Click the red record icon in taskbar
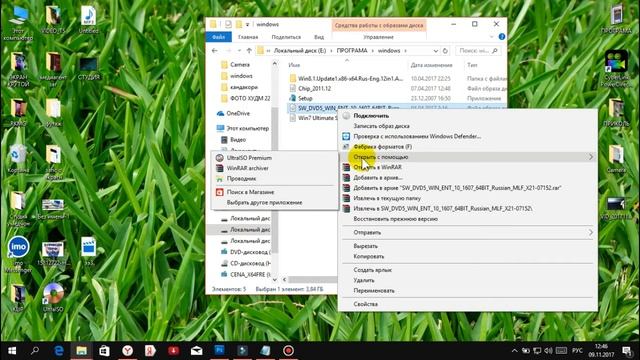The height and width of the screenshot is (360, 640). pos(288,350)
